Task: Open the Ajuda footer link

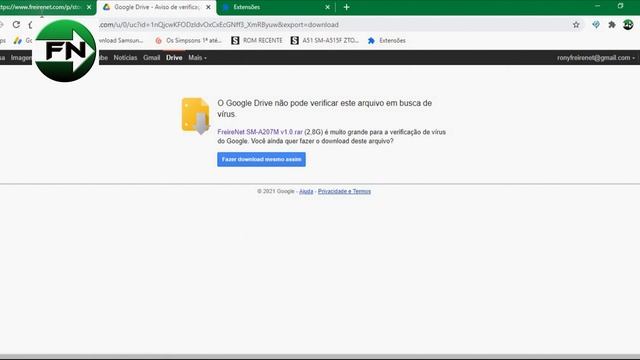Action: point(306,191)
